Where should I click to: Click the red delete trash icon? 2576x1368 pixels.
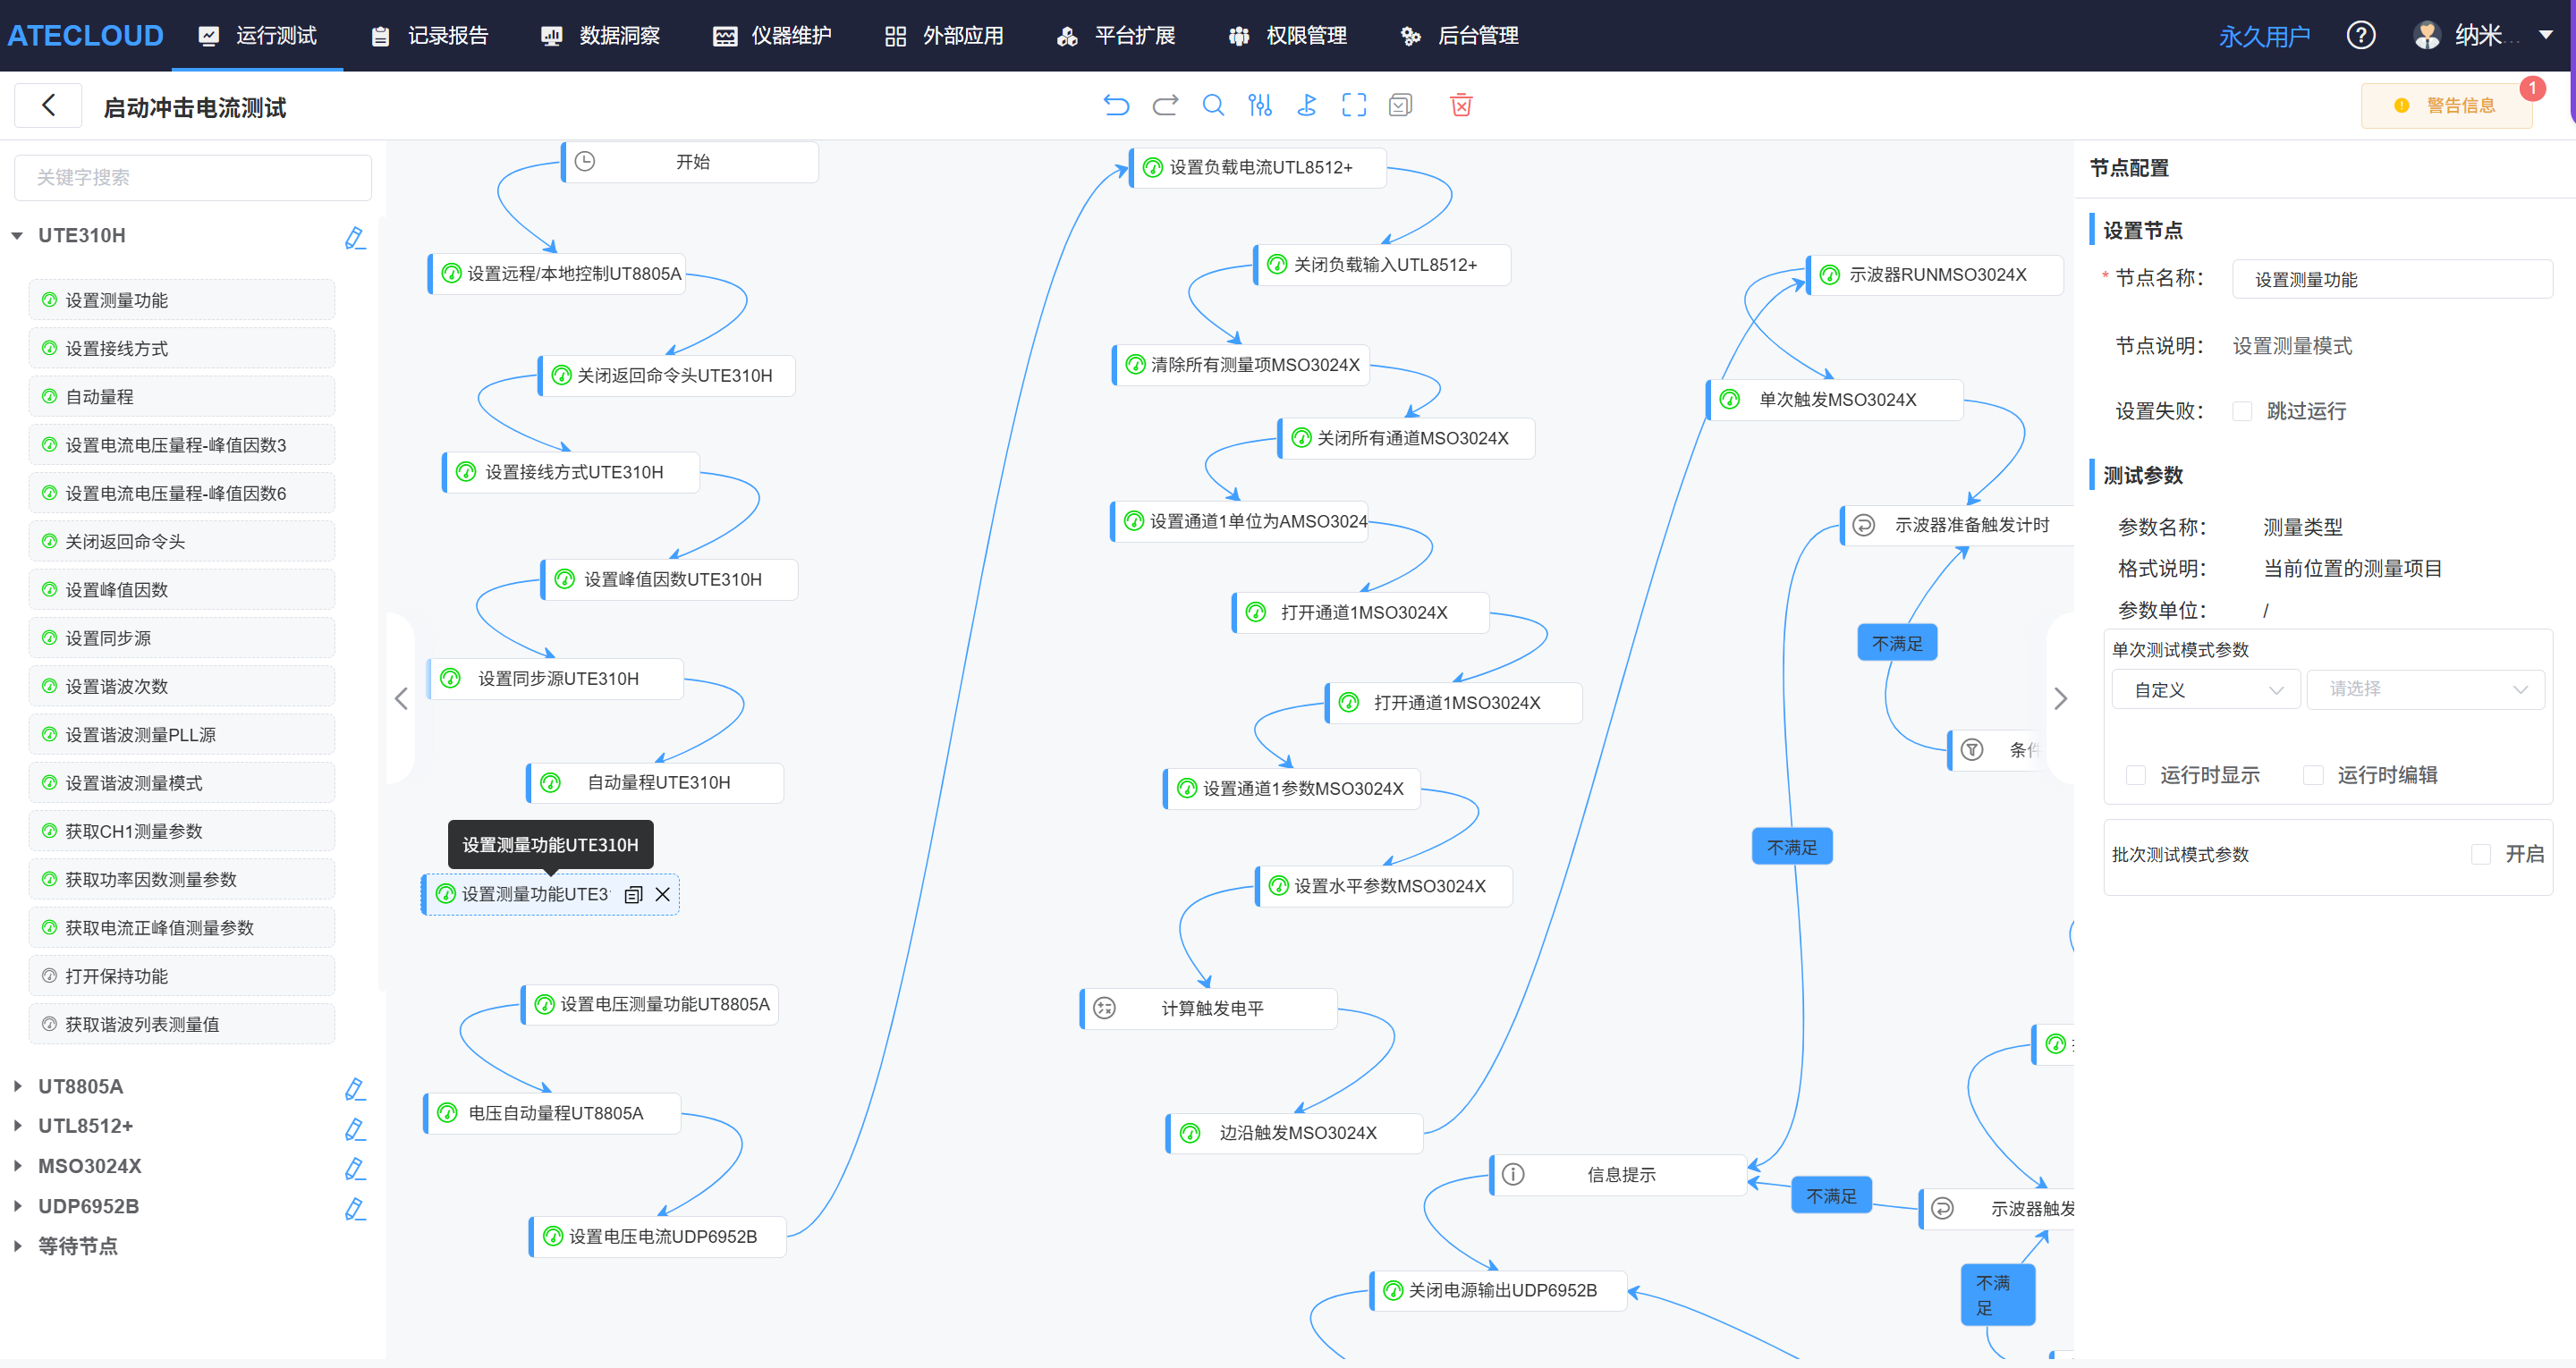pos(1461,105)
